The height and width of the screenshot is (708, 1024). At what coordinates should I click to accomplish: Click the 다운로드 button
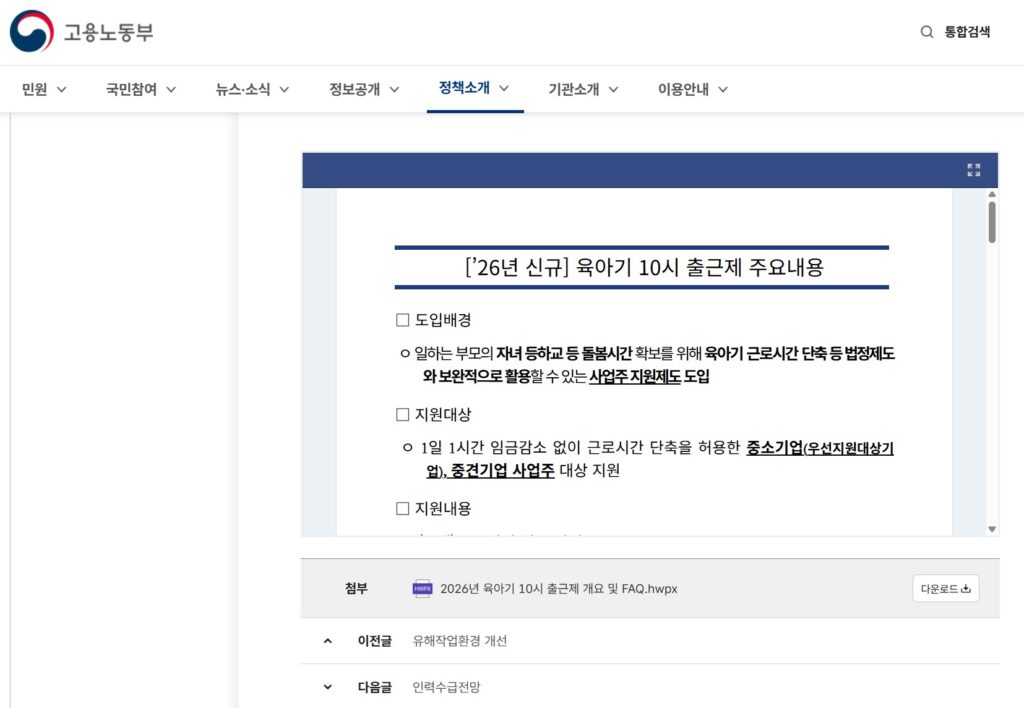[x=945, y=589]
